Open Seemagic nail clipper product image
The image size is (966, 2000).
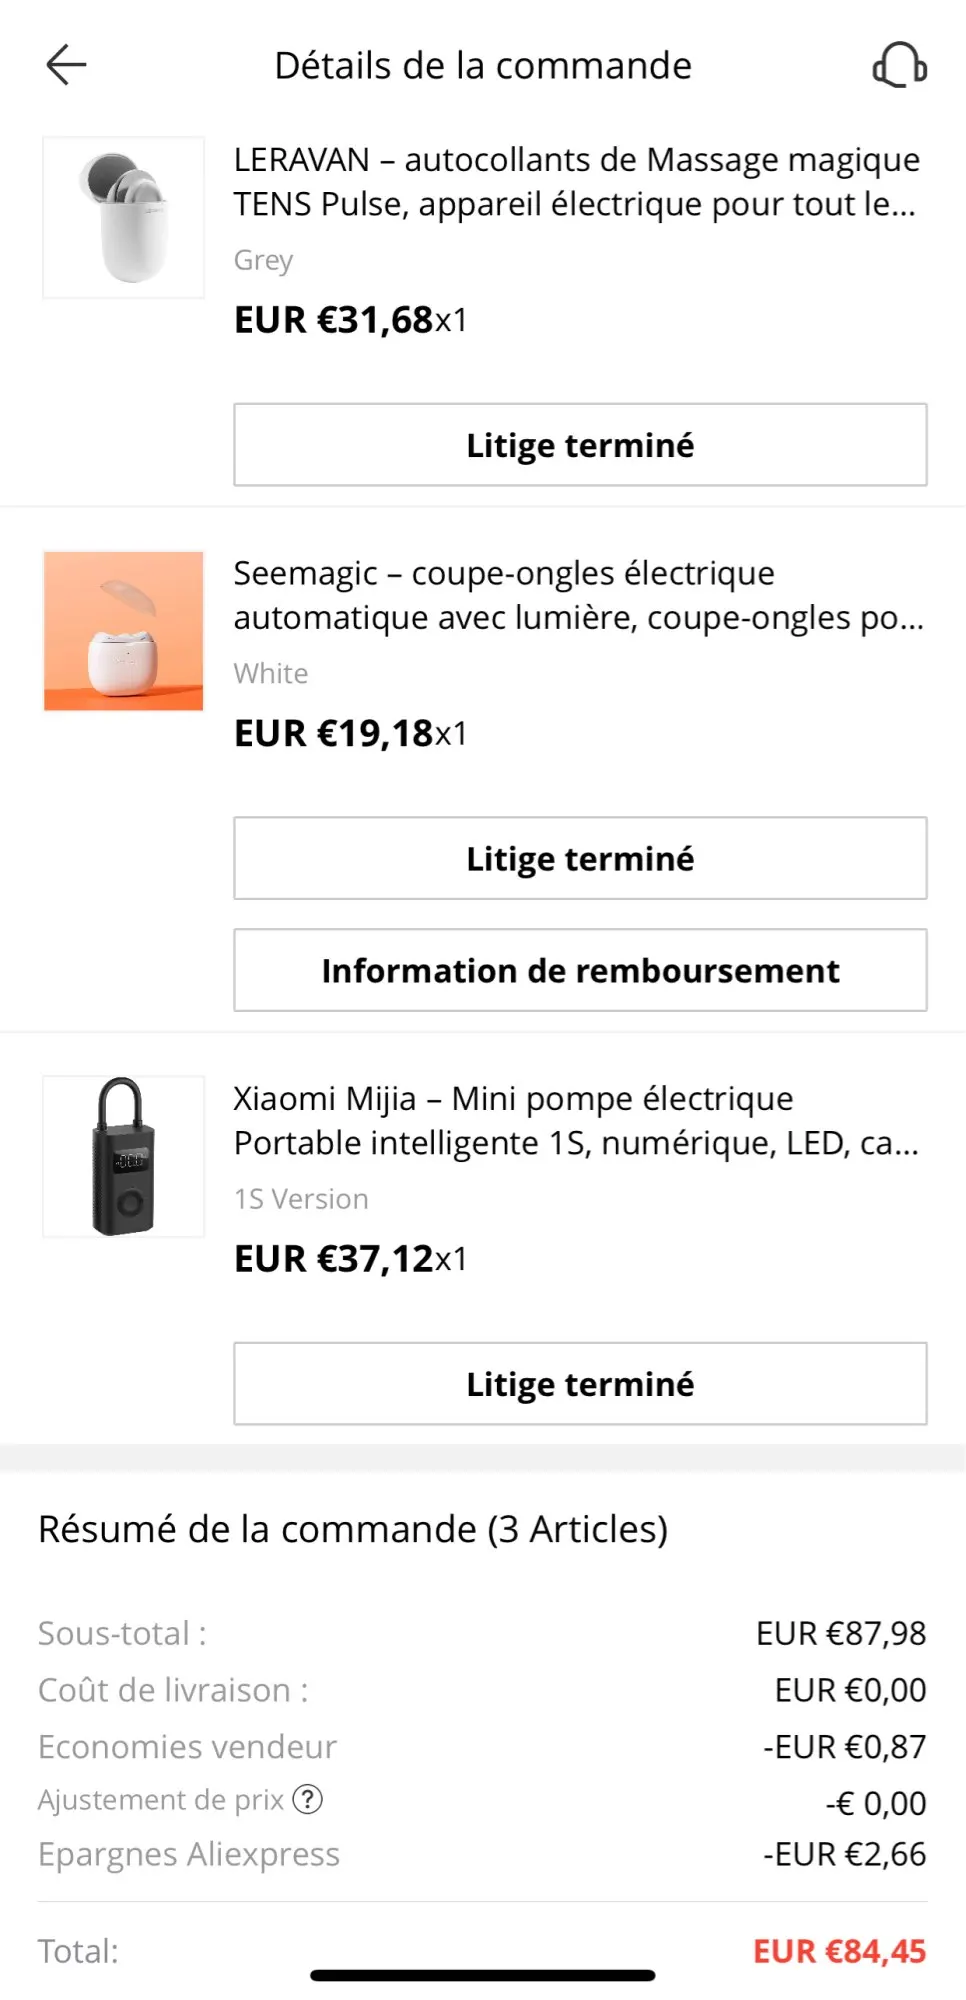click(123, 631)
